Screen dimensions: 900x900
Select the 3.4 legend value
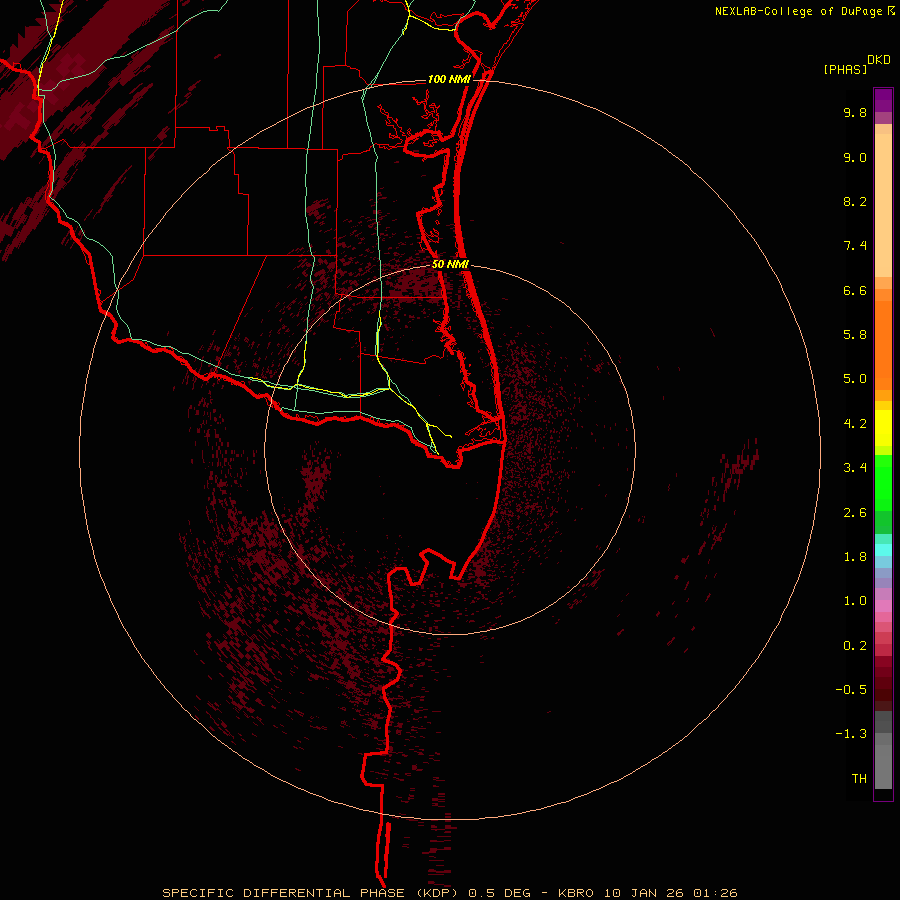[855, 468]
